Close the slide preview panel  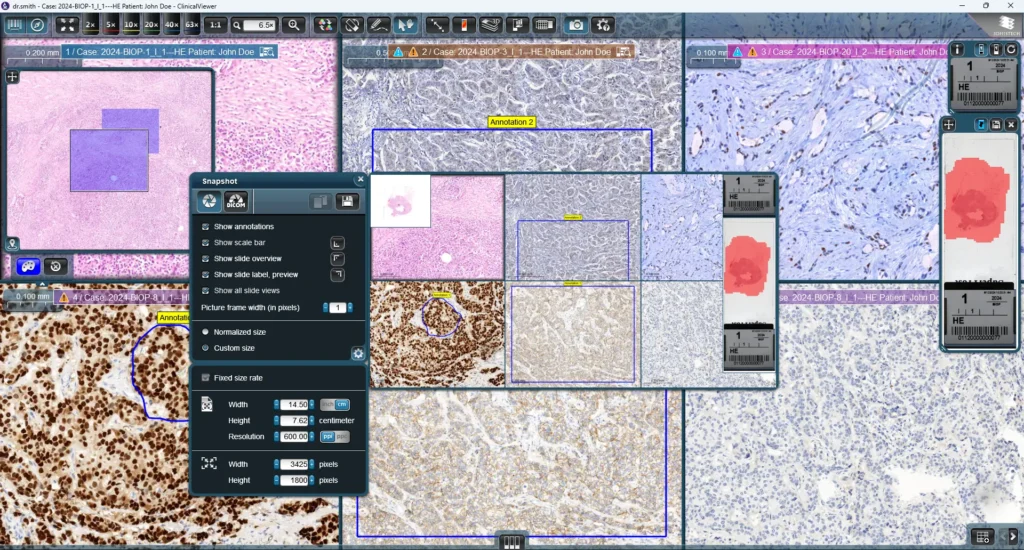pos(1011,124)
